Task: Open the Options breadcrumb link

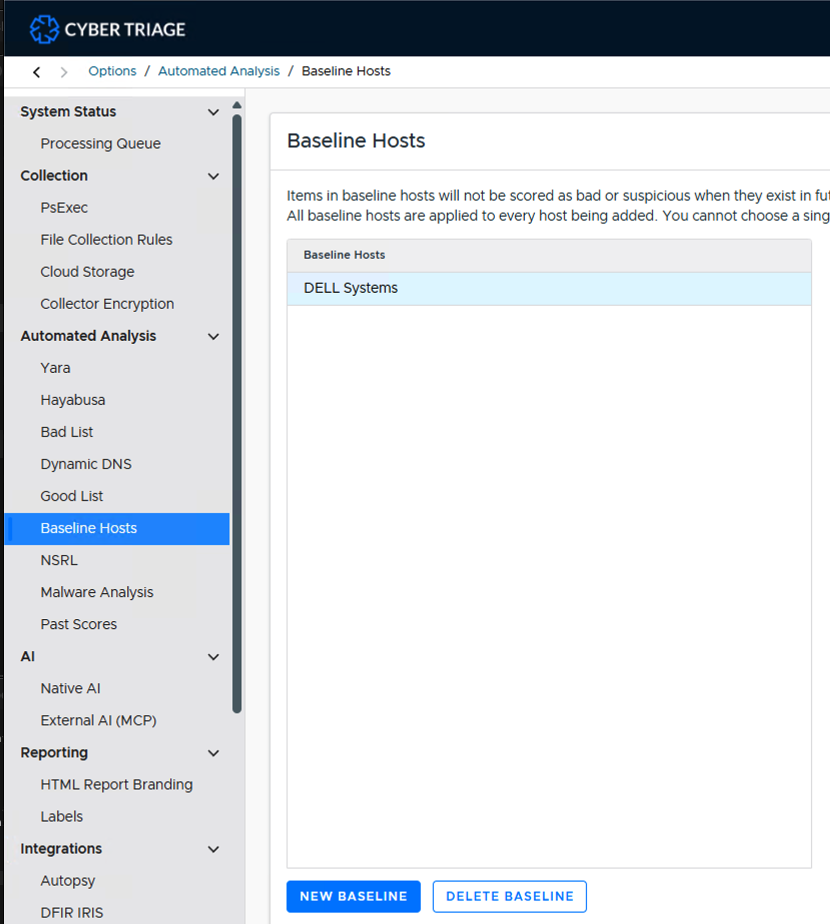Action: click(x=112, y=71)
